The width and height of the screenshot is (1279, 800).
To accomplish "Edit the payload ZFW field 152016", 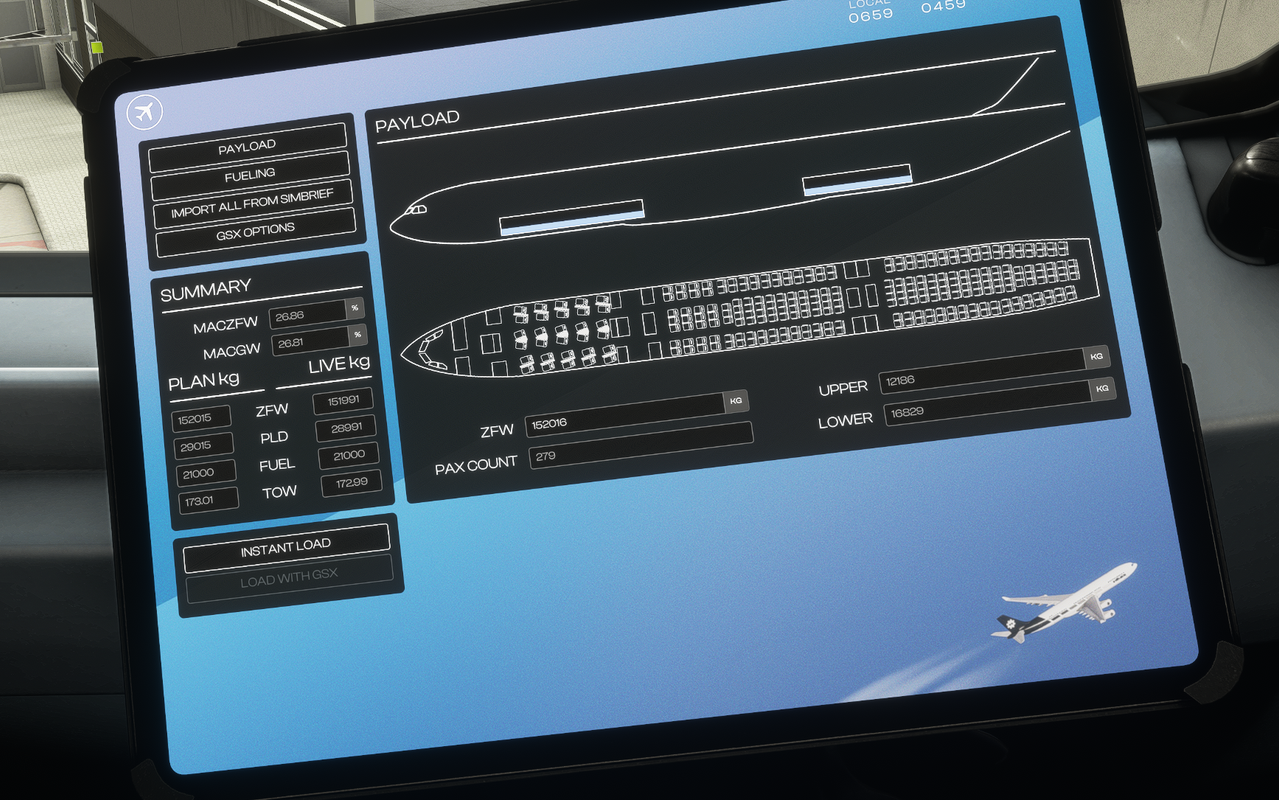I will (x=625, y=414).
